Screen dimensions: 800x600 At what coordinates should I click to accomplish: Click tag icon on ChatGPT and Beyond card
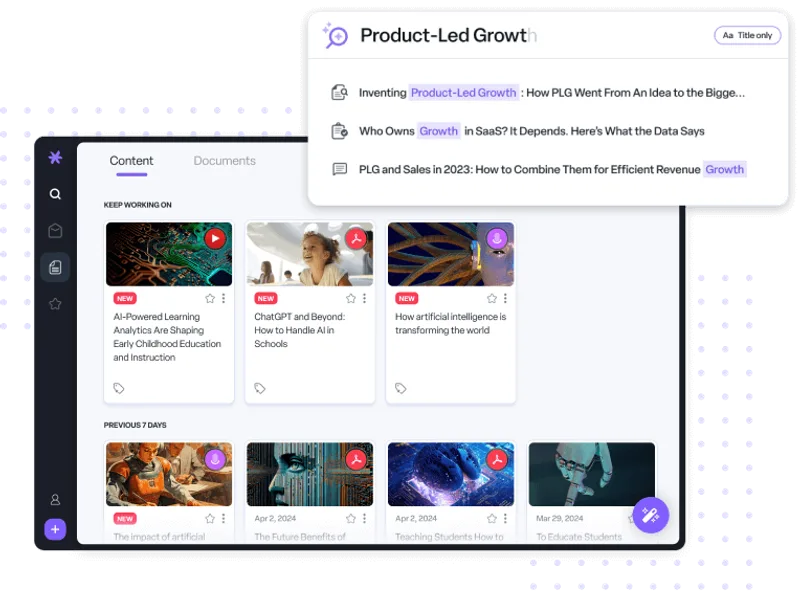(260, 388)
